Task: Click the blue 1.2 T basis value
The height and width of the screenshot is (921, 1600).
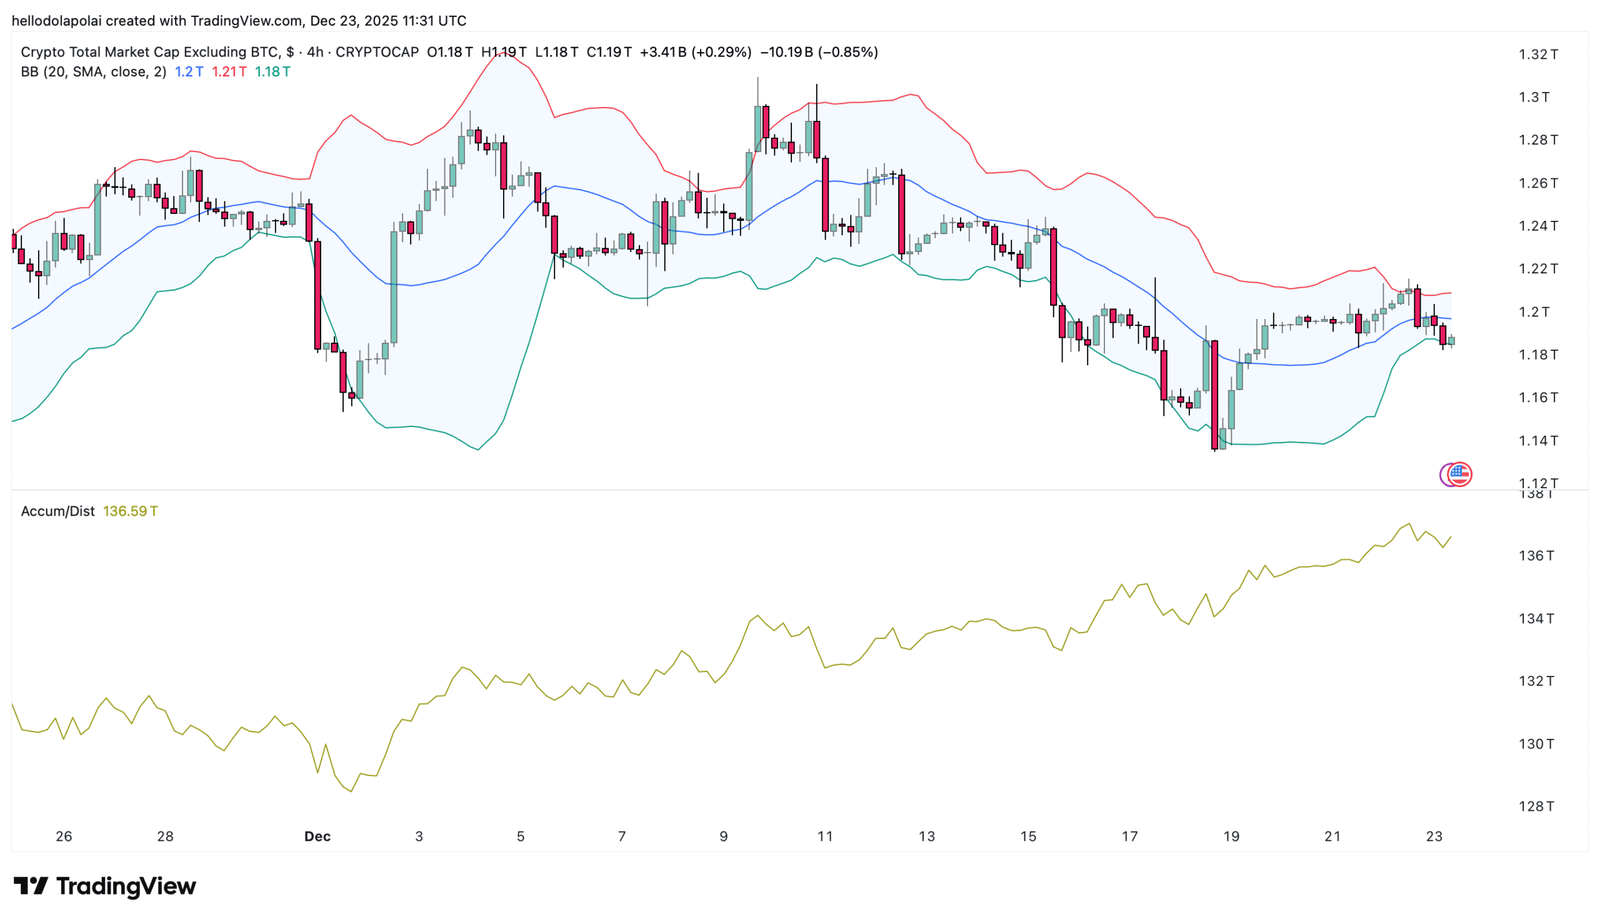Action: (x=189, y=72)
